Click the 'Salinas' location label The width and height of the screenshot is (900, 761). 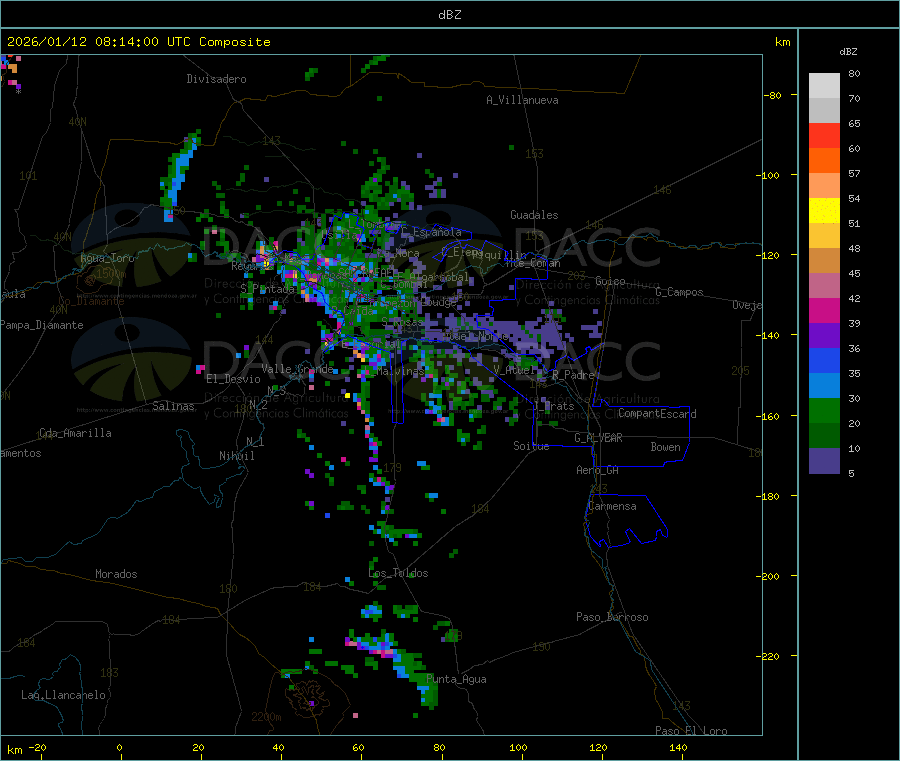pyautogui.click(x=173, y=406)
